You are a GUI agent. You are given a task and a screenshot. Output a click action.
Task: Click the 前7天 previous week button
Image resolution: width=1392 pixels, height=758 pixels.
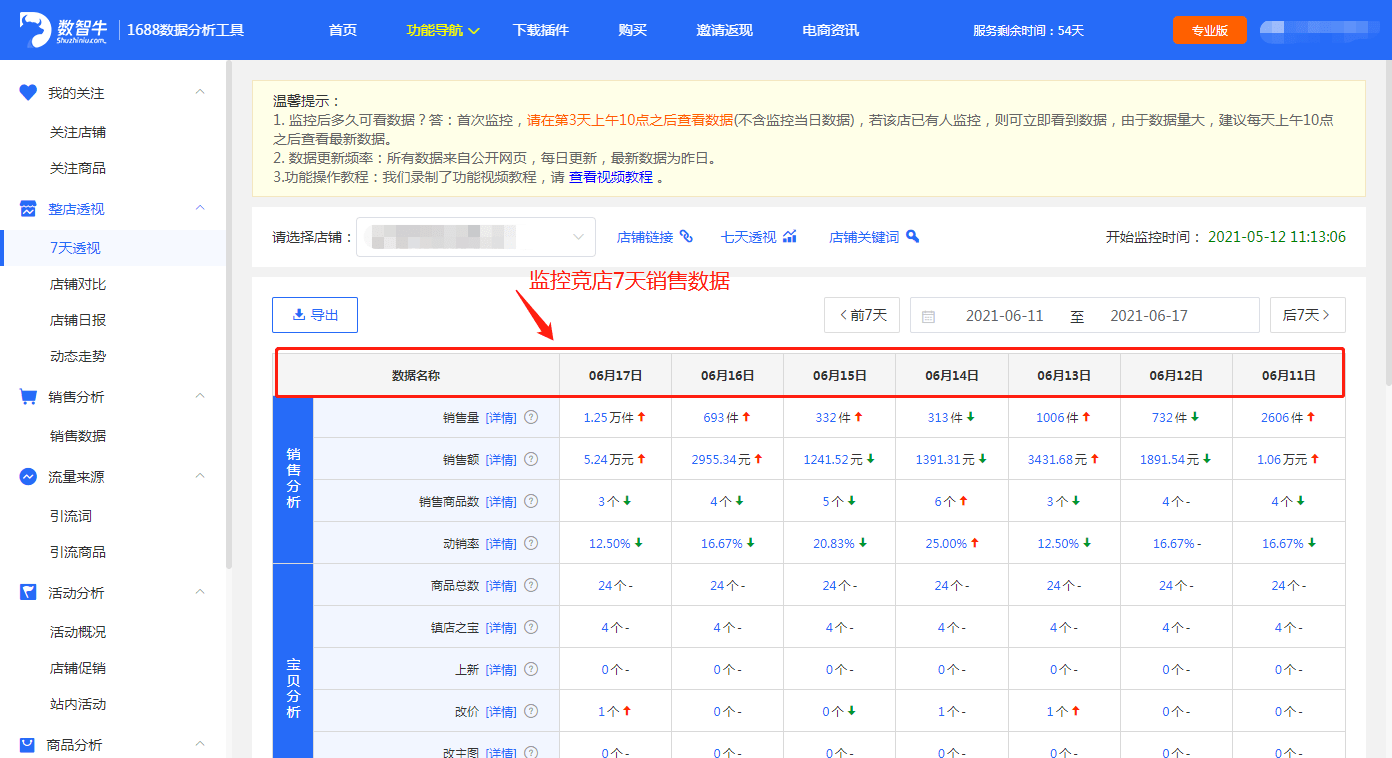[x=862, y=315]
